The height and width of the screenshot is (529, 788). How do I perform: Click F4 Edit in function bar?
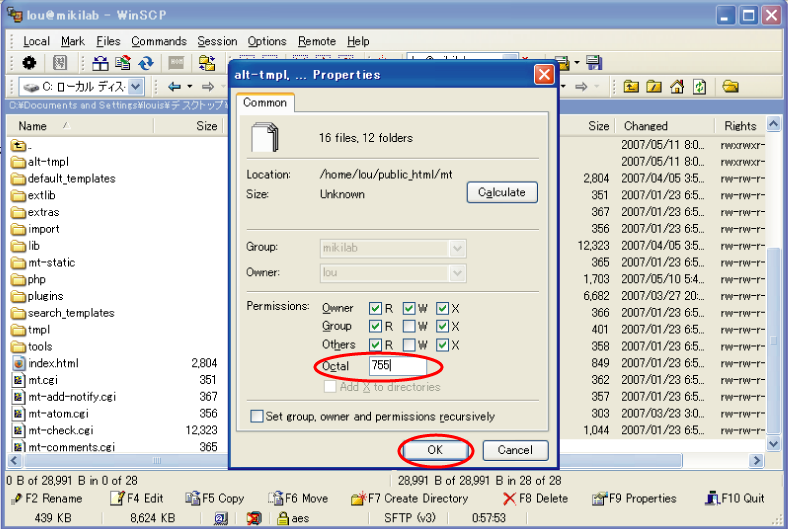point(137,498)
